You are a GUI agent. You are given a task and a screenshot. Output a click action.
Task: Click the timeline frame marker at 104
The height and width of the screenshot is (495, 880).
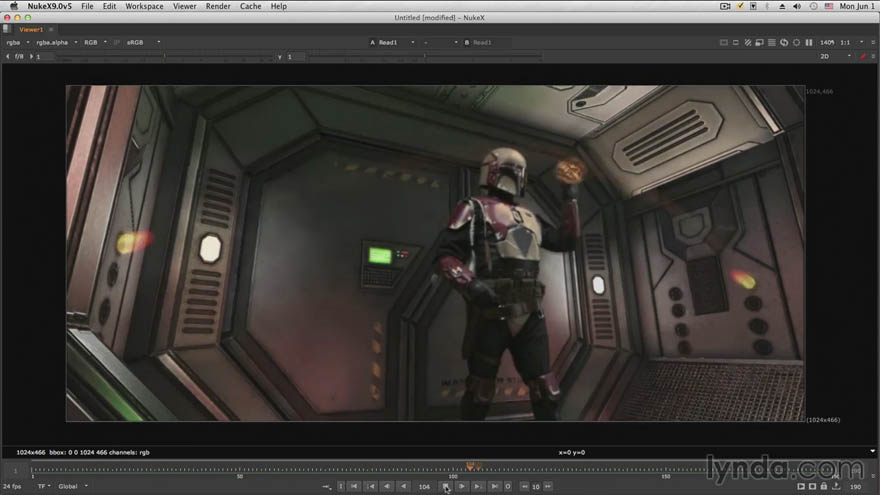(470, 466)
